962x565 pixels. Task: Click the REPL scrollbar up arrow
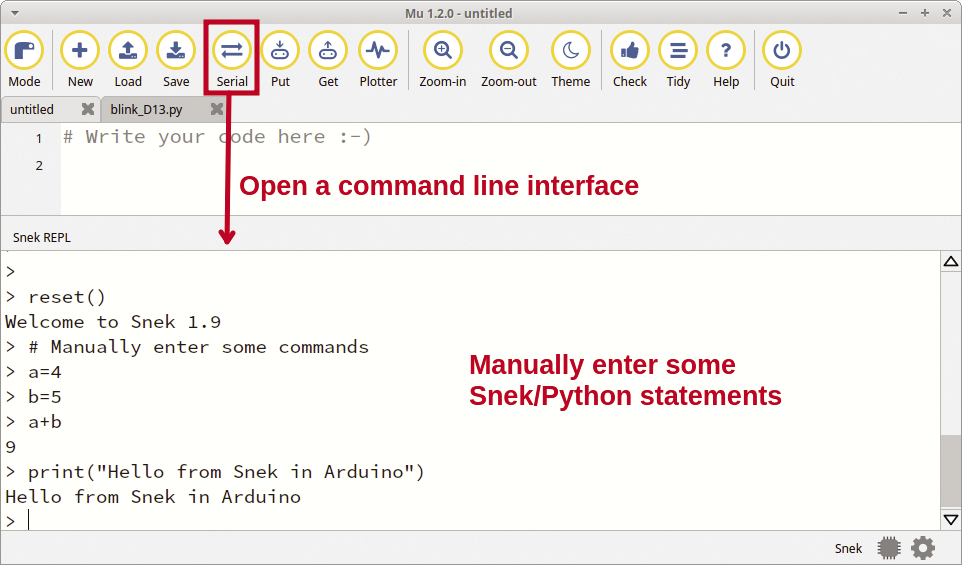[x=950, y=261]
